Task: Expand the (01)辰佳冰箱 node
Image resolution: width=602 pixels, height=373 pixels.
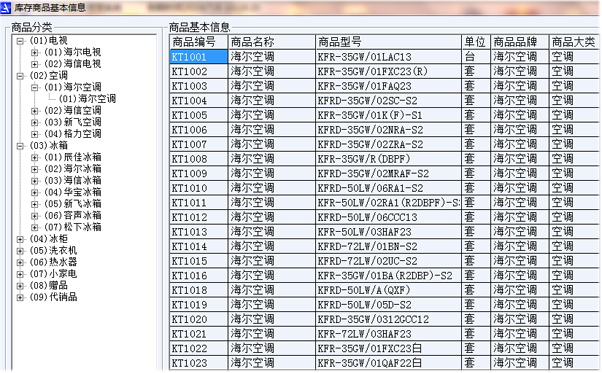Action: (x=35, y=157)
